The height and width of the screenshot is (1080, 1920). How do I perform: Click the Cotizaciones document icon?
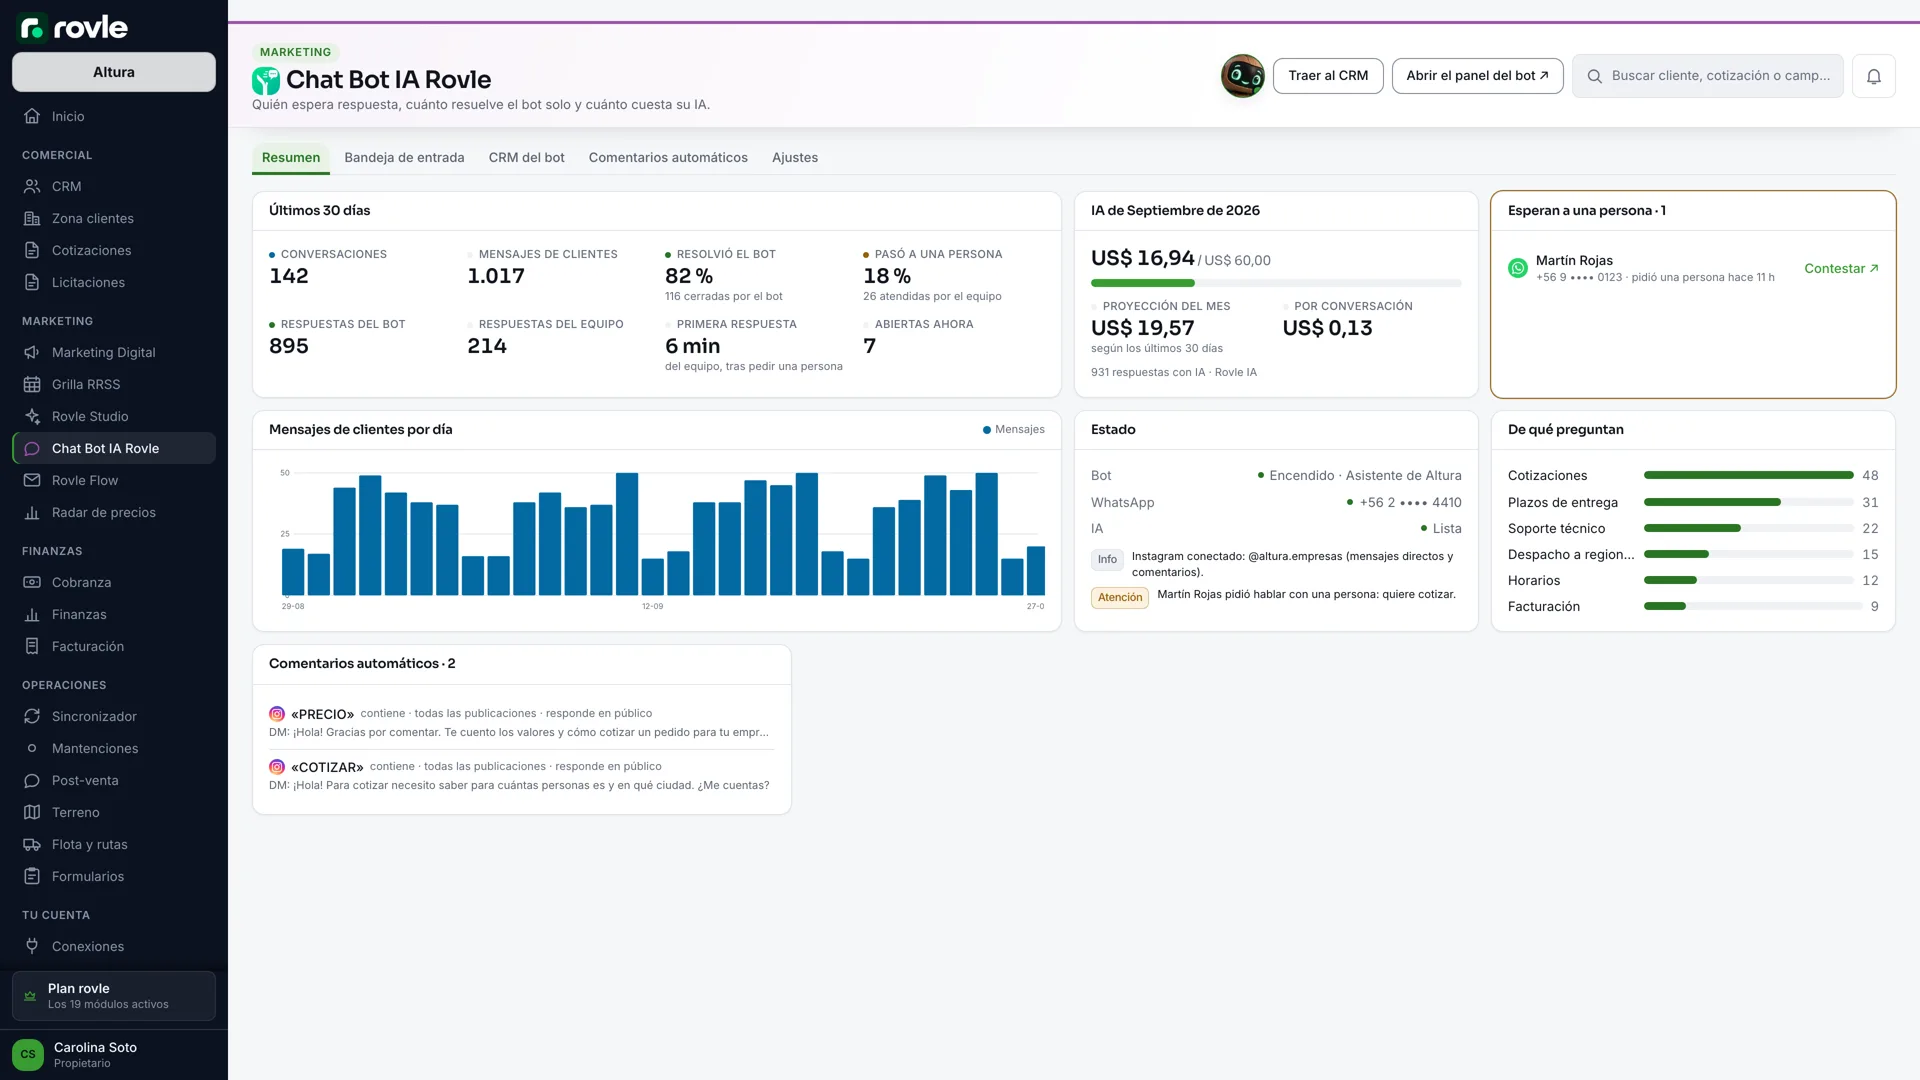pyautogui.click(x=32, y=250)
